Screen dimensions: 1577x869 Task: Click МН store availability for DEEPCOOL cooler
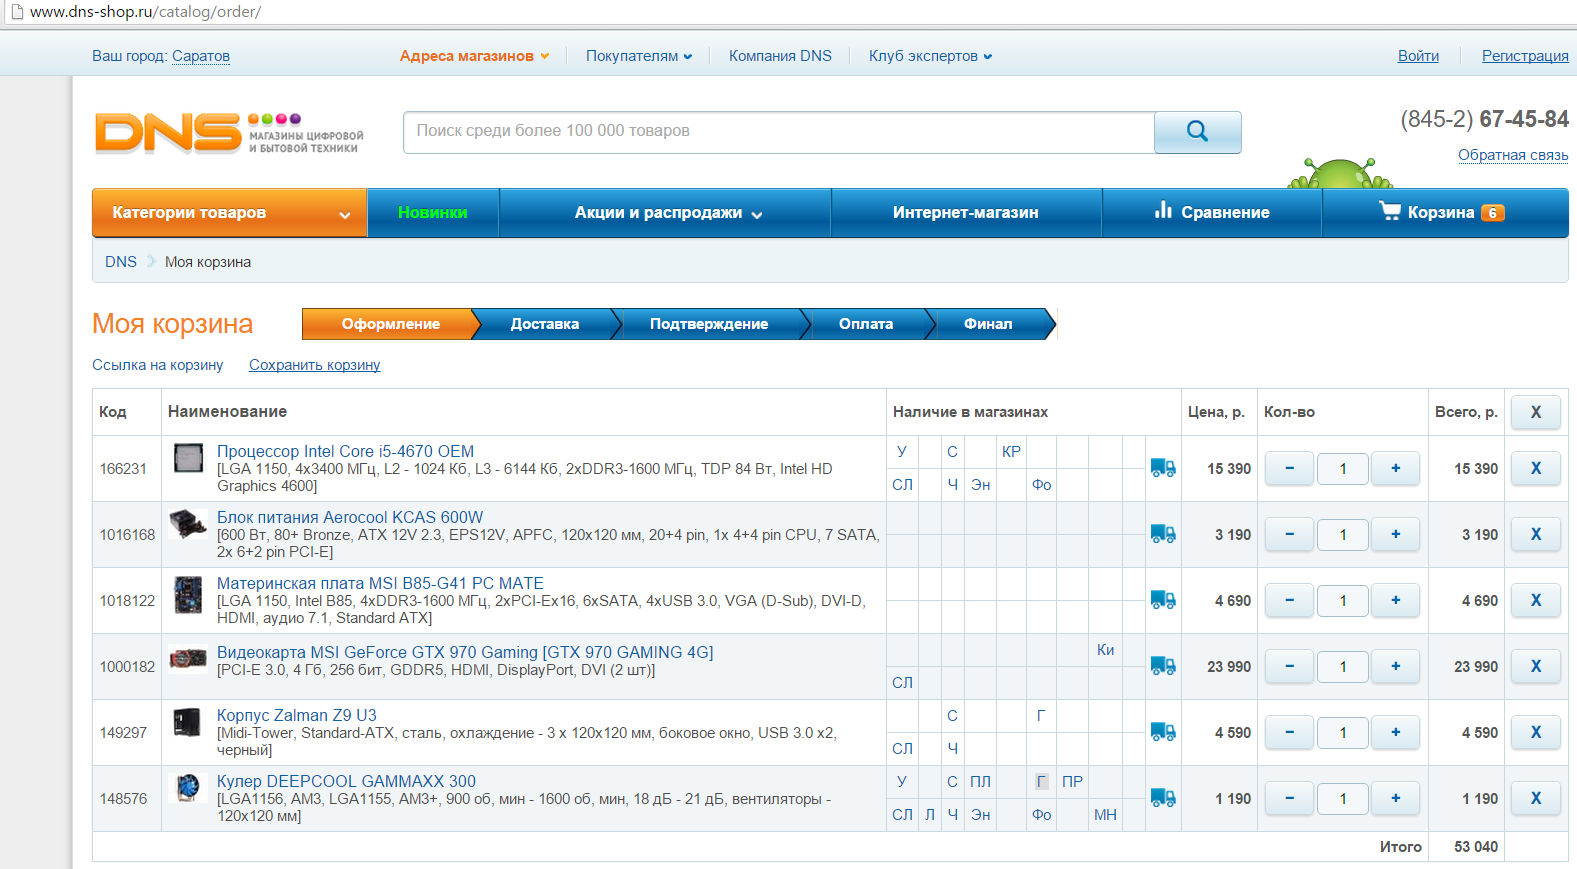pos(1105,815)
